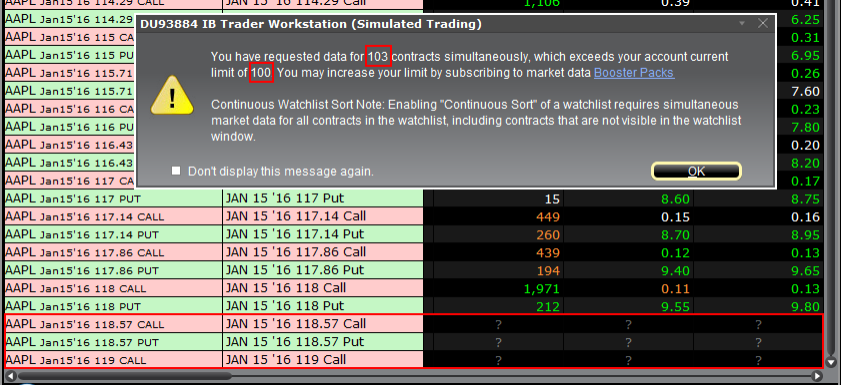Viewport: 841px width, 385px height.
Task: Click the volume value 194
Action: pos(548,271)
